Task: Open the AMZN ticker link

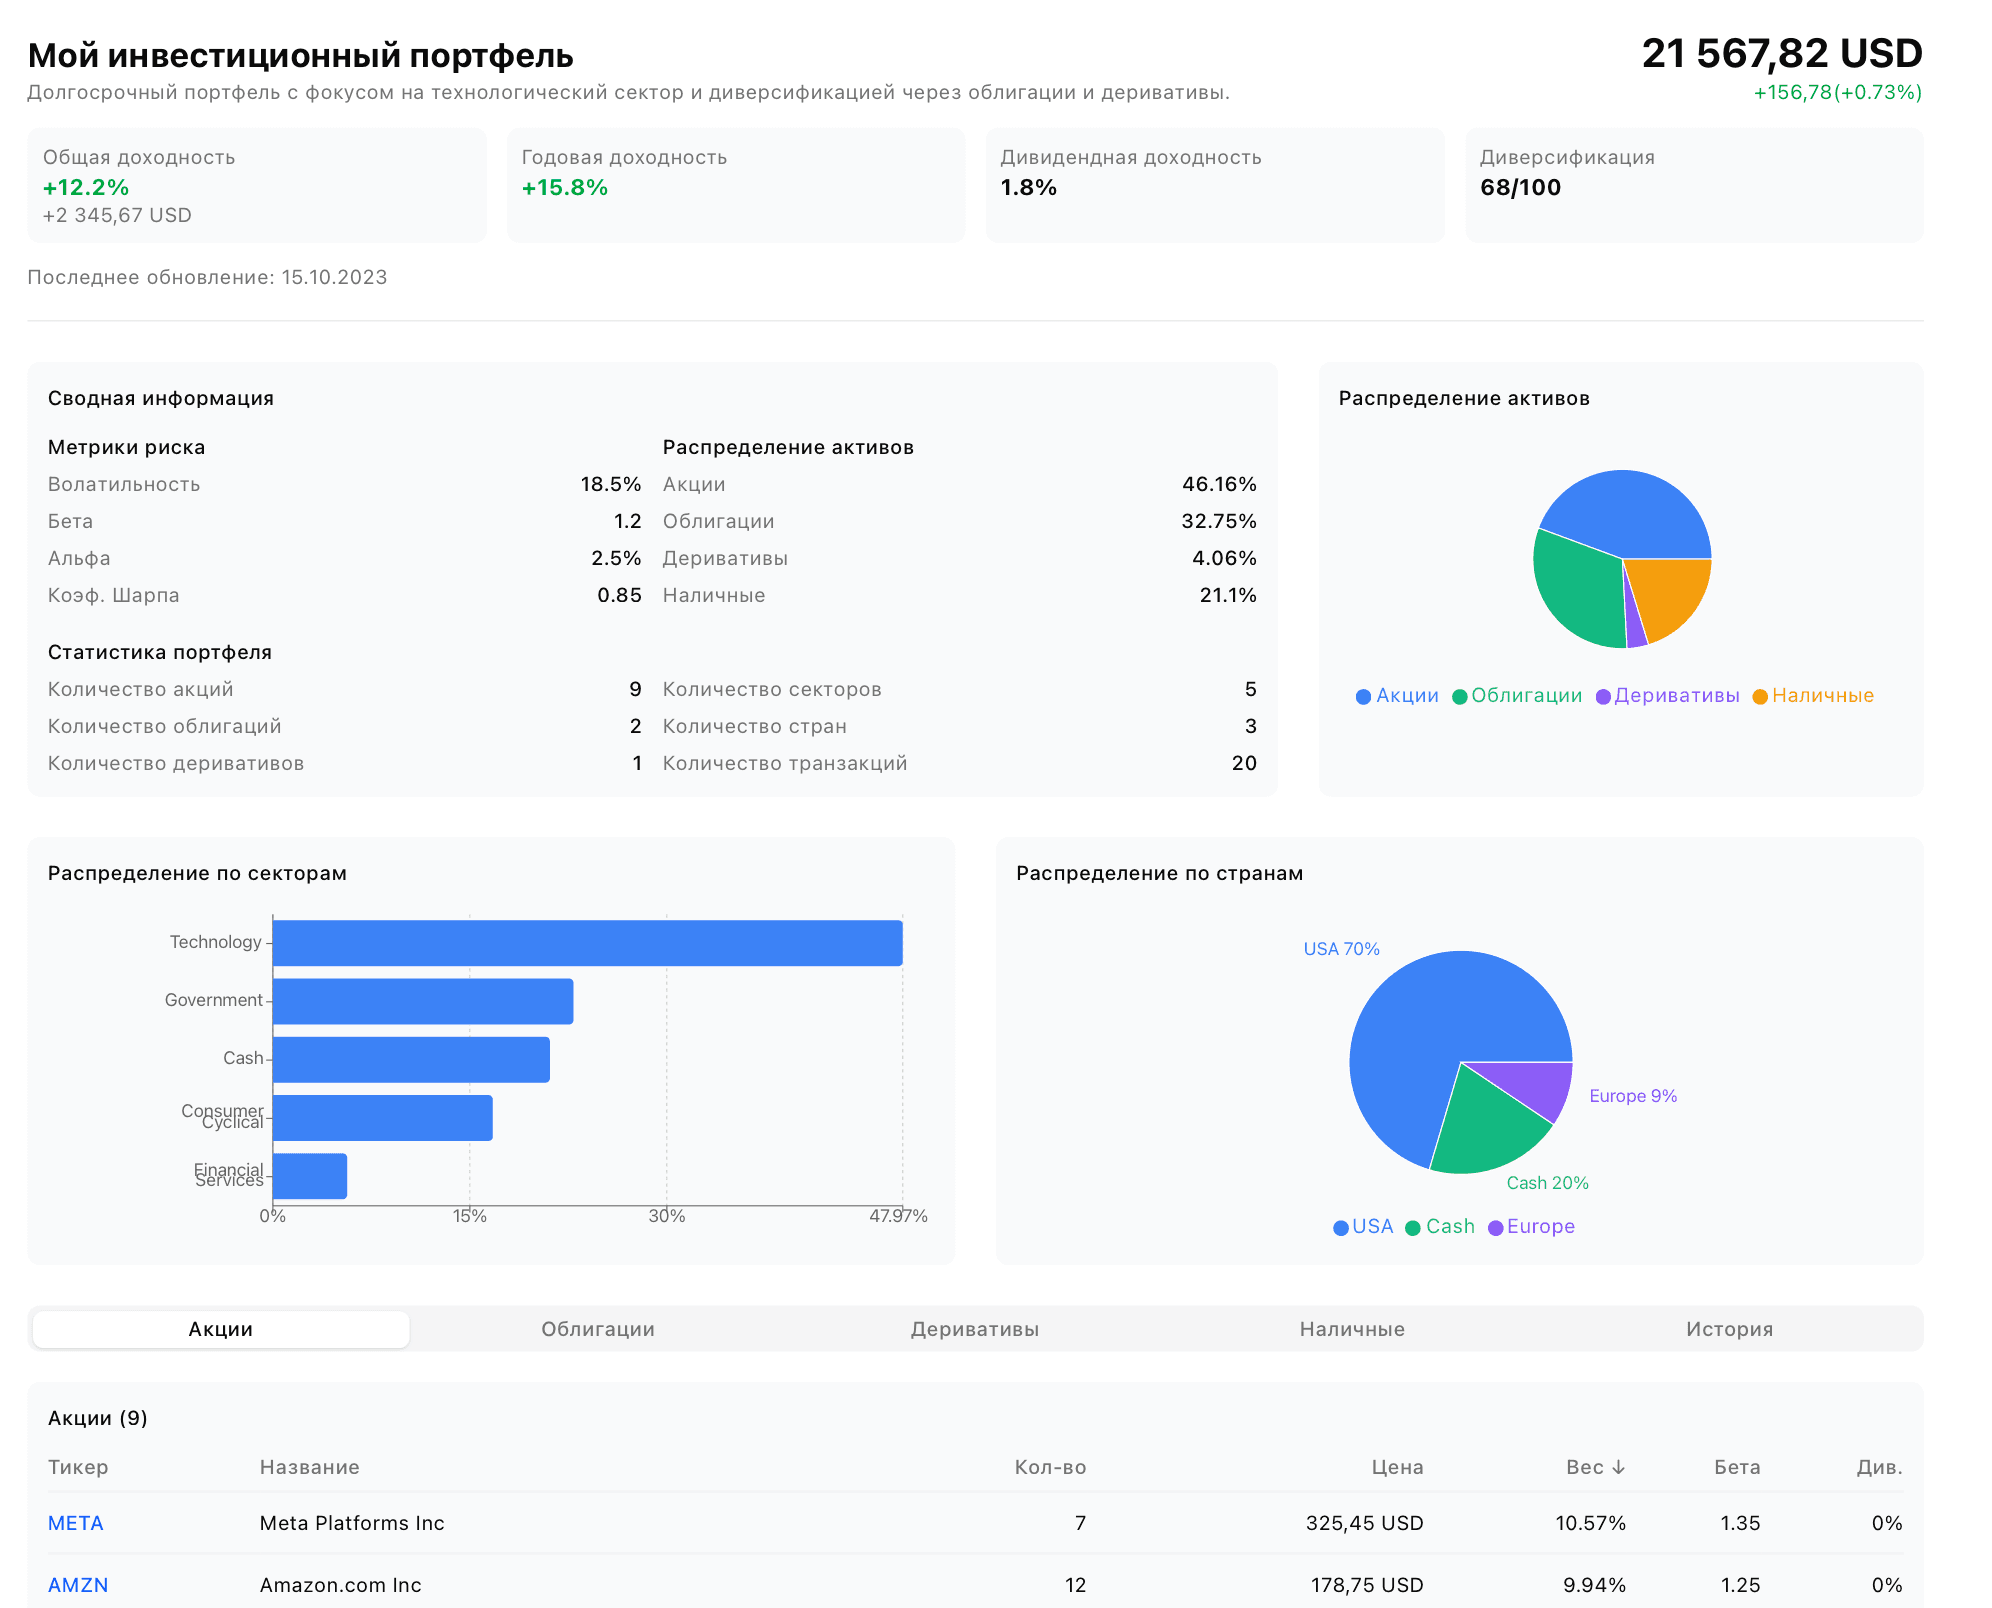Action: [x=78, y=1585]
